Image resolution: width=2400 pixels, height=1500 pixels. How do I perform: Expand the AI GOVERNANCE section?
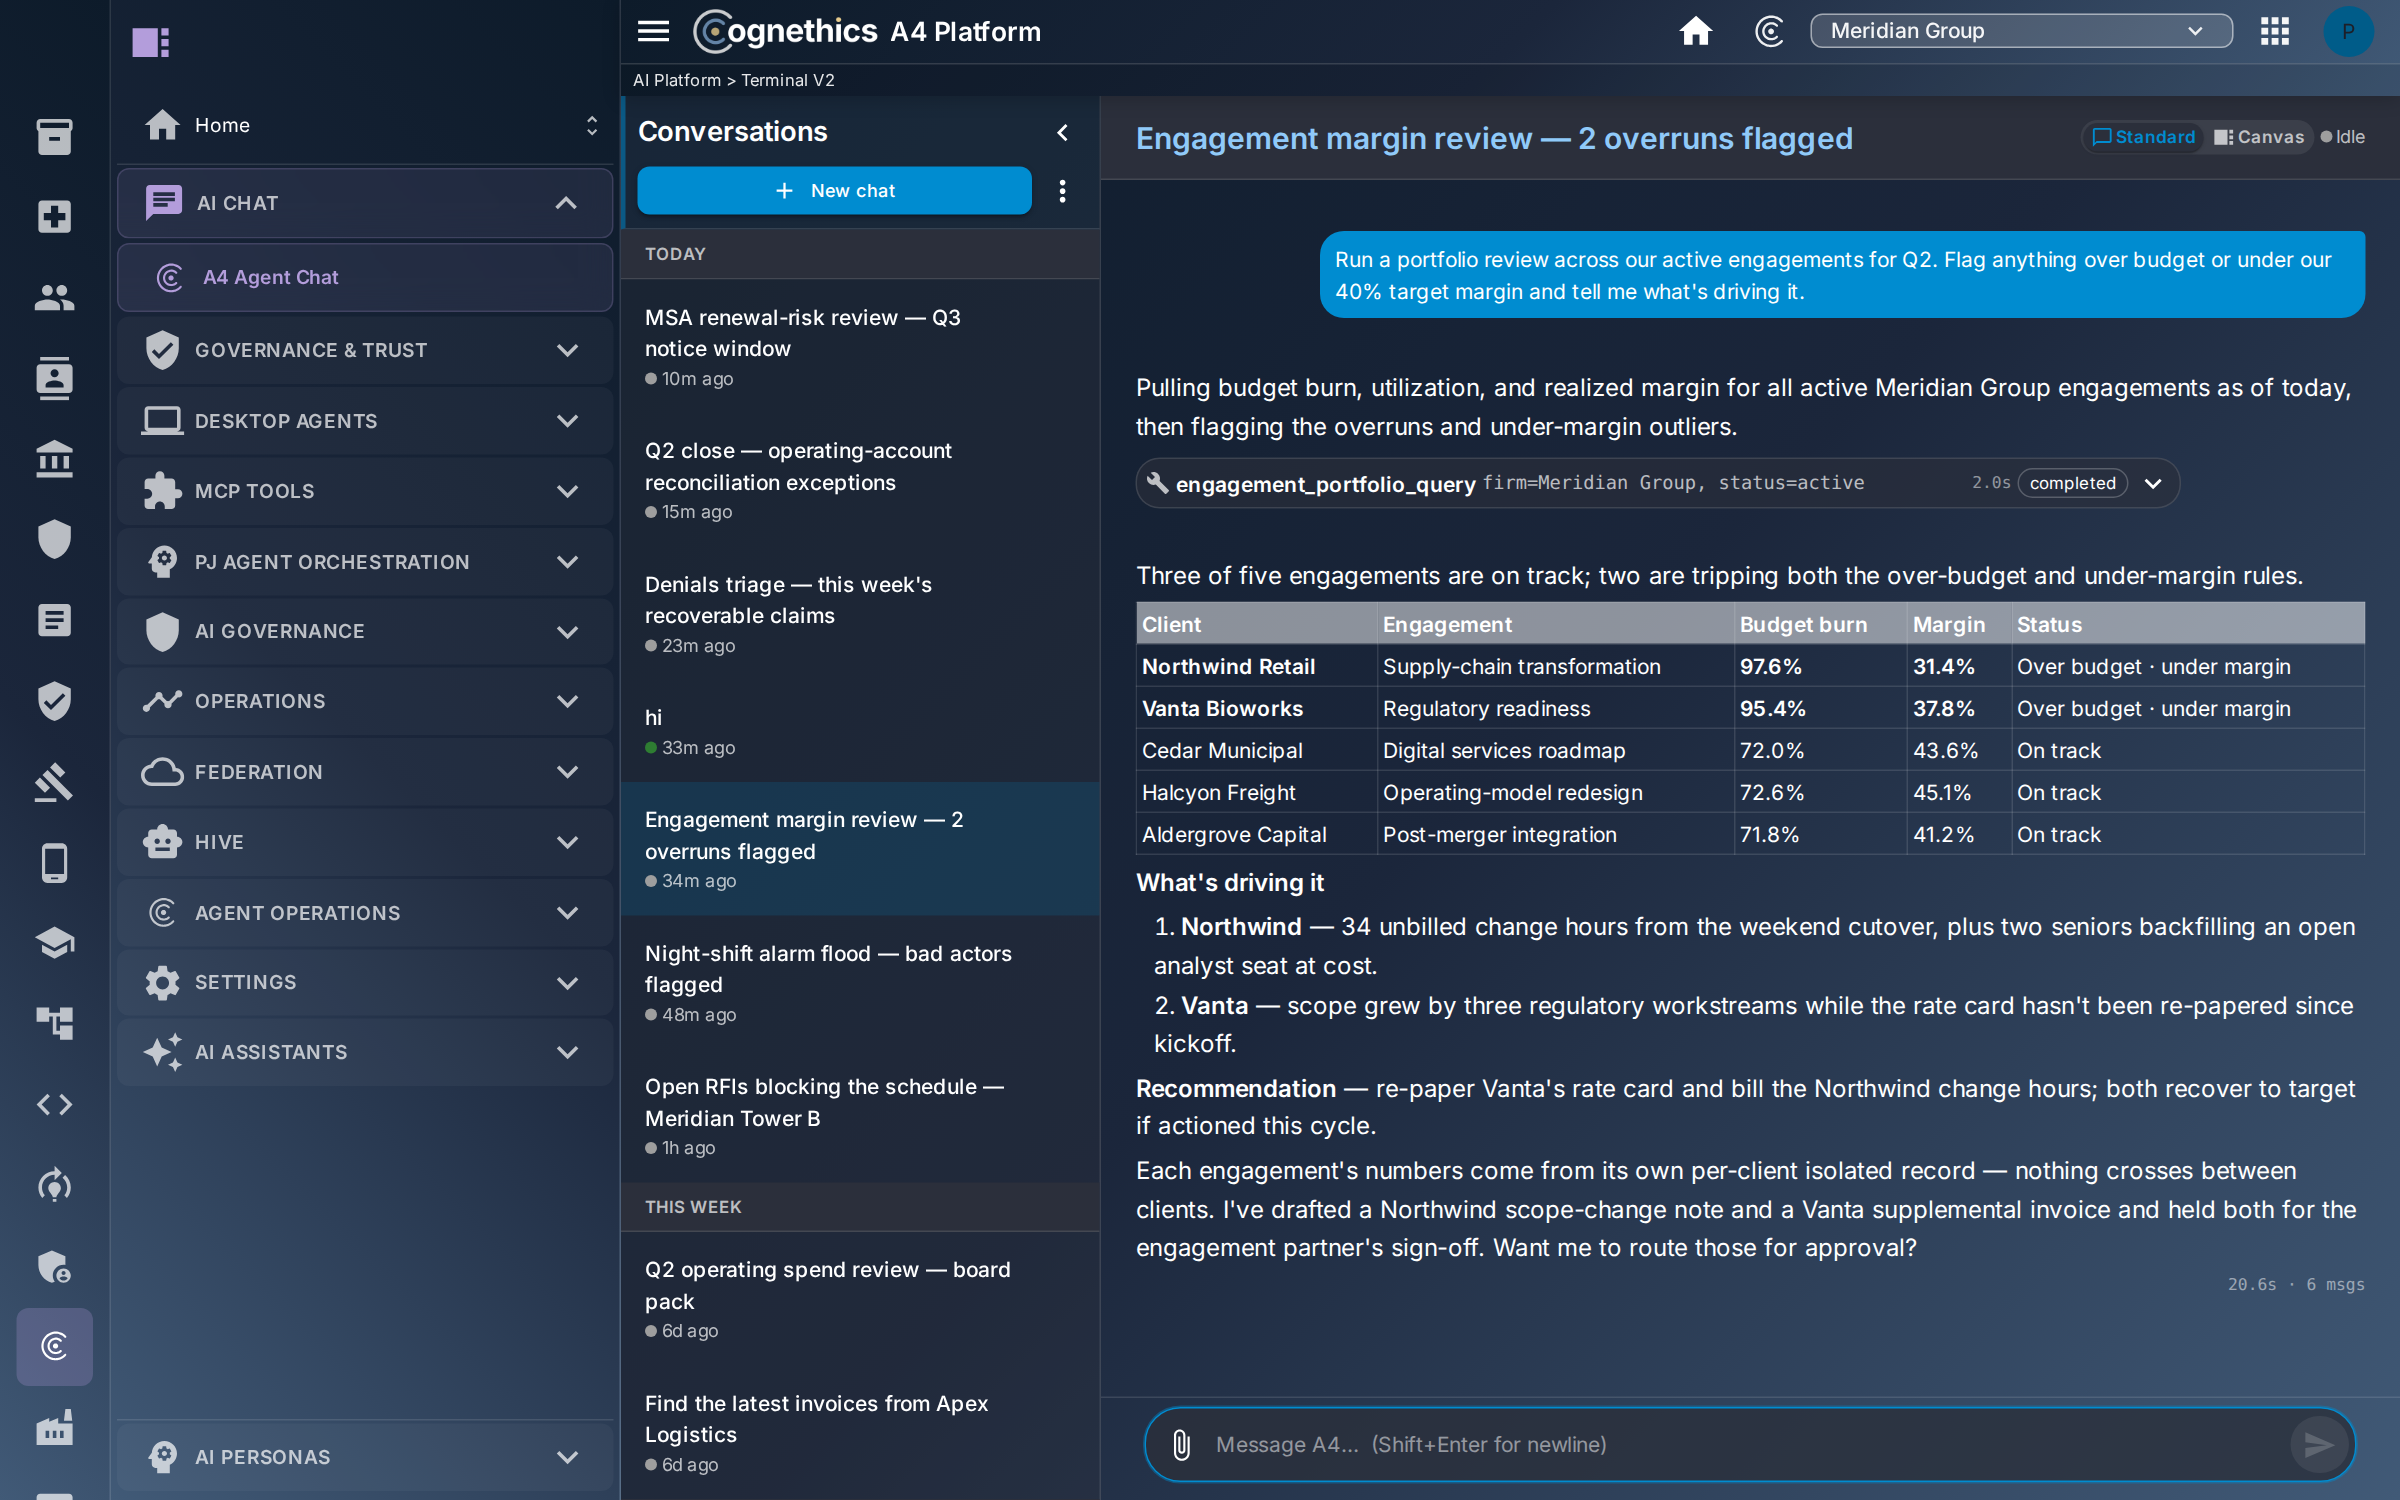coord(364,631)
